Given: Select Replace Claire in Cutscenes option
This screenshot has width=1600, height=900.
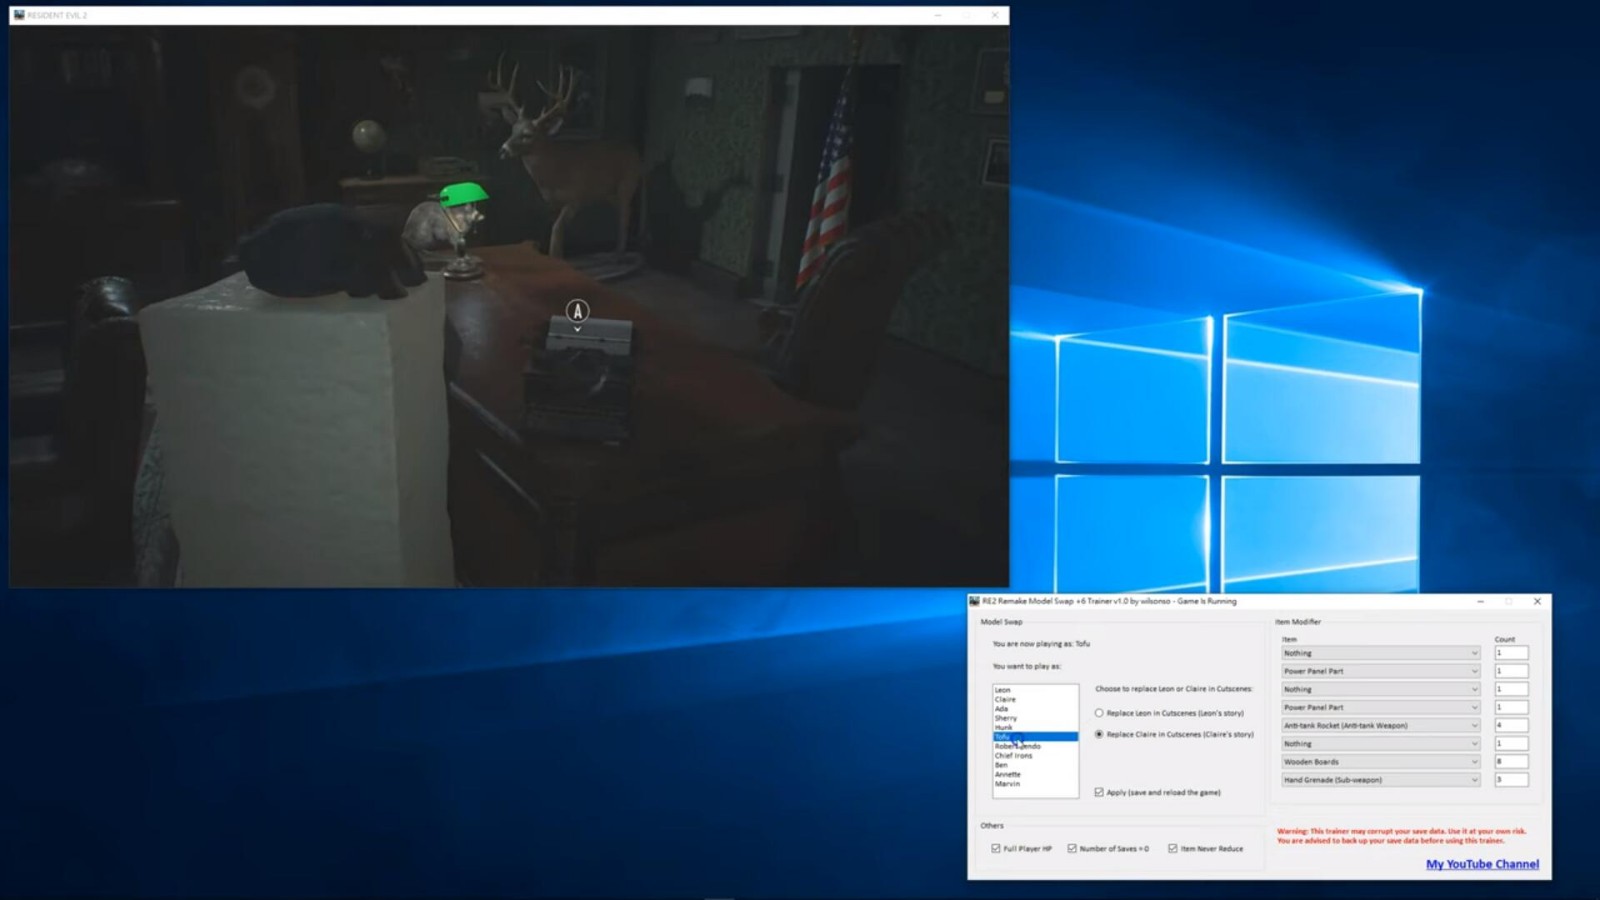Looking at the screenshot, I should [1099, 734].
